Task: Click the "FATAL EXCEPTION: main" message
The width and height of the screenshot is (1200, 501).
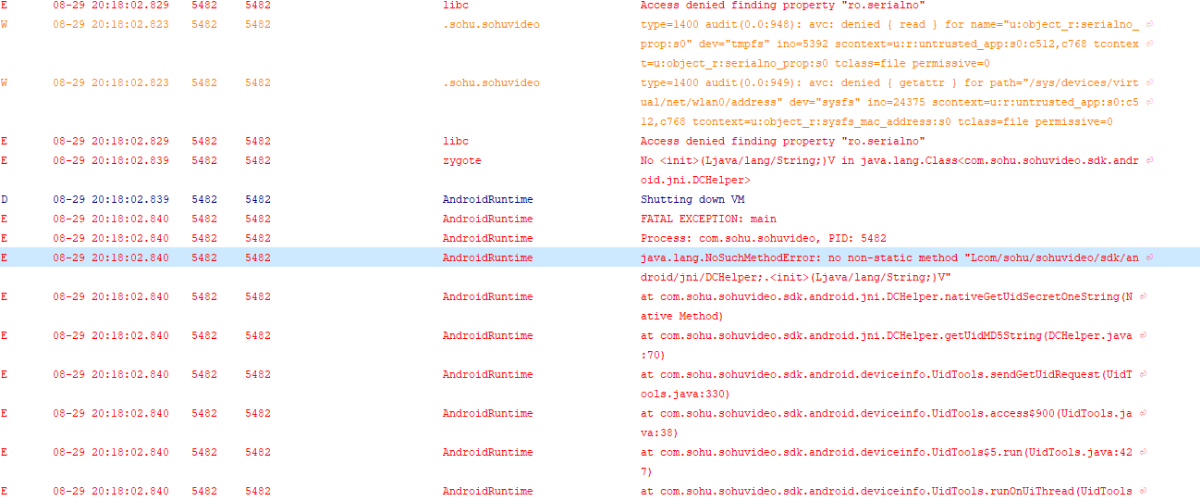Action: coord(708,218)
